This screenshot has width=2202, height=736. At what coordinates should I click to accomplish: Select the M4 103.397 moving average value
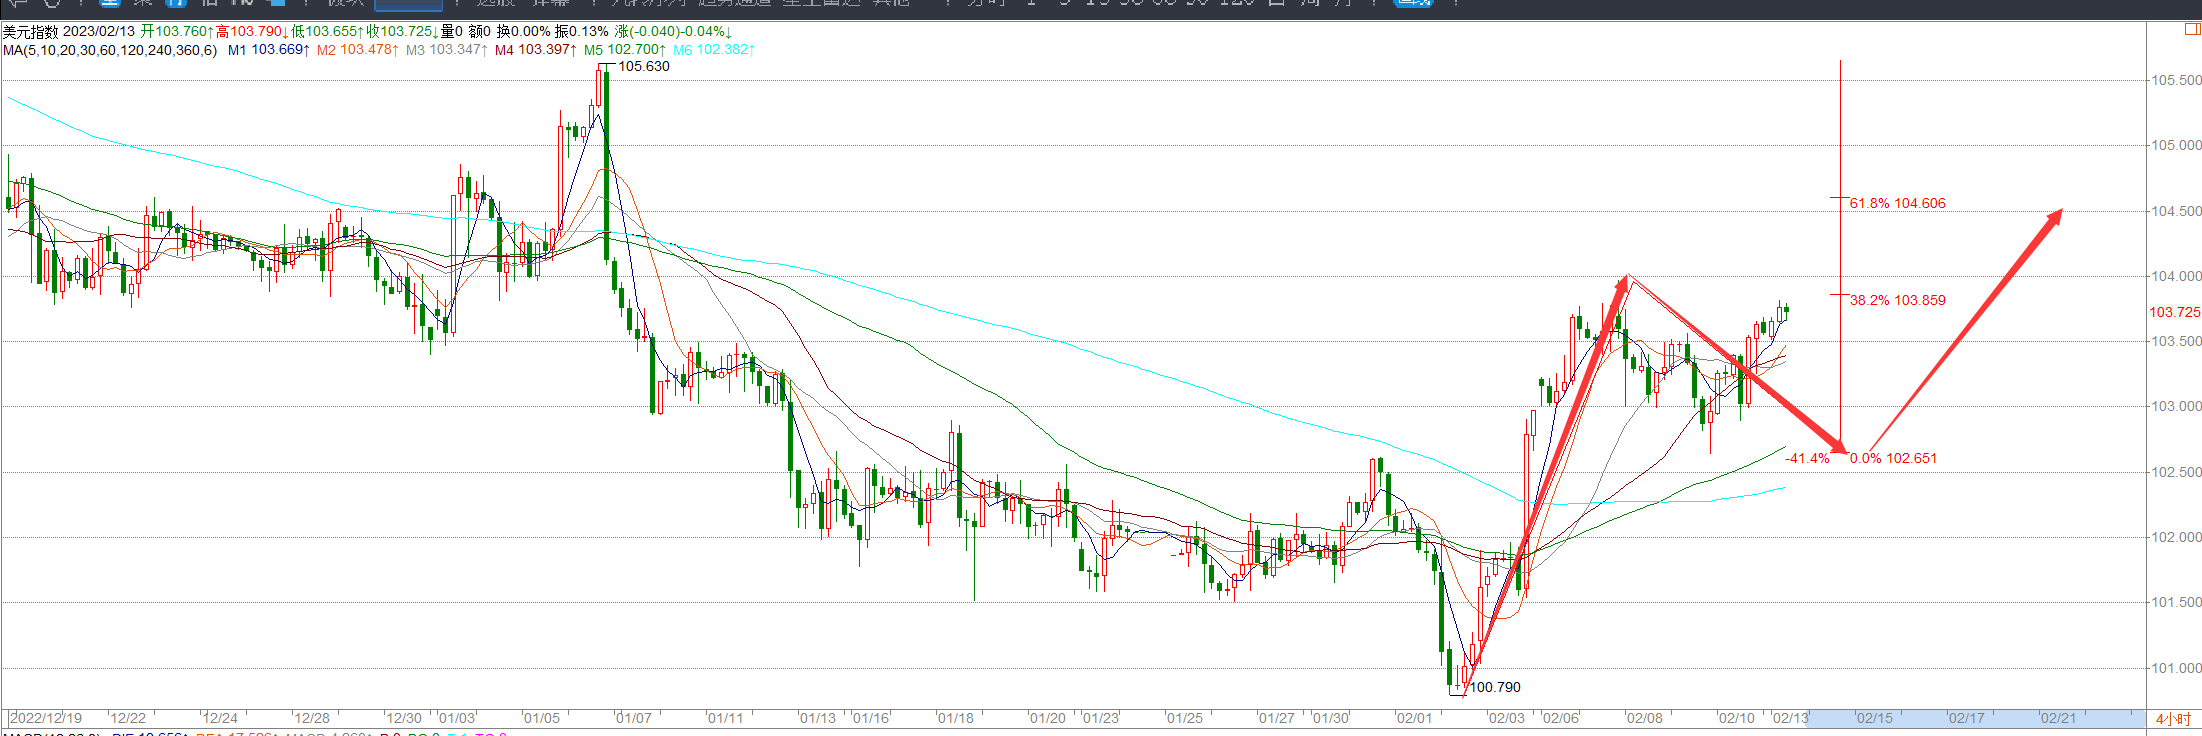coord(536,49)
